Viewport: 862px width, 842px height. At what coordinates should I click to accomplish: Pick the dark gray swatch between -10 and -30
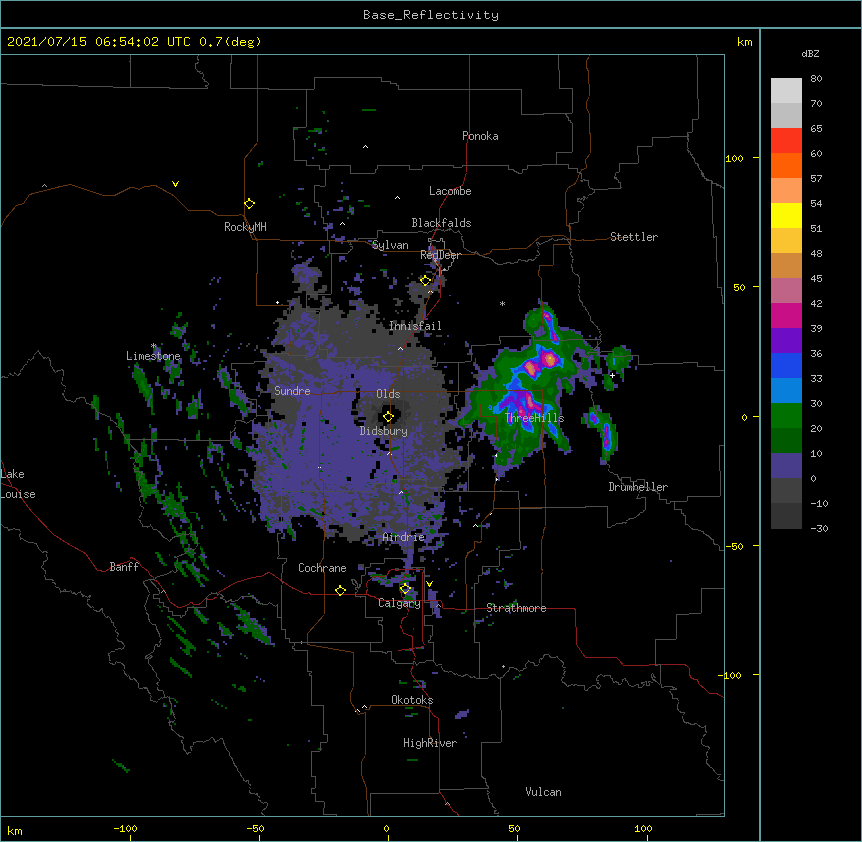pyautogui.click(x=786, y=516)
